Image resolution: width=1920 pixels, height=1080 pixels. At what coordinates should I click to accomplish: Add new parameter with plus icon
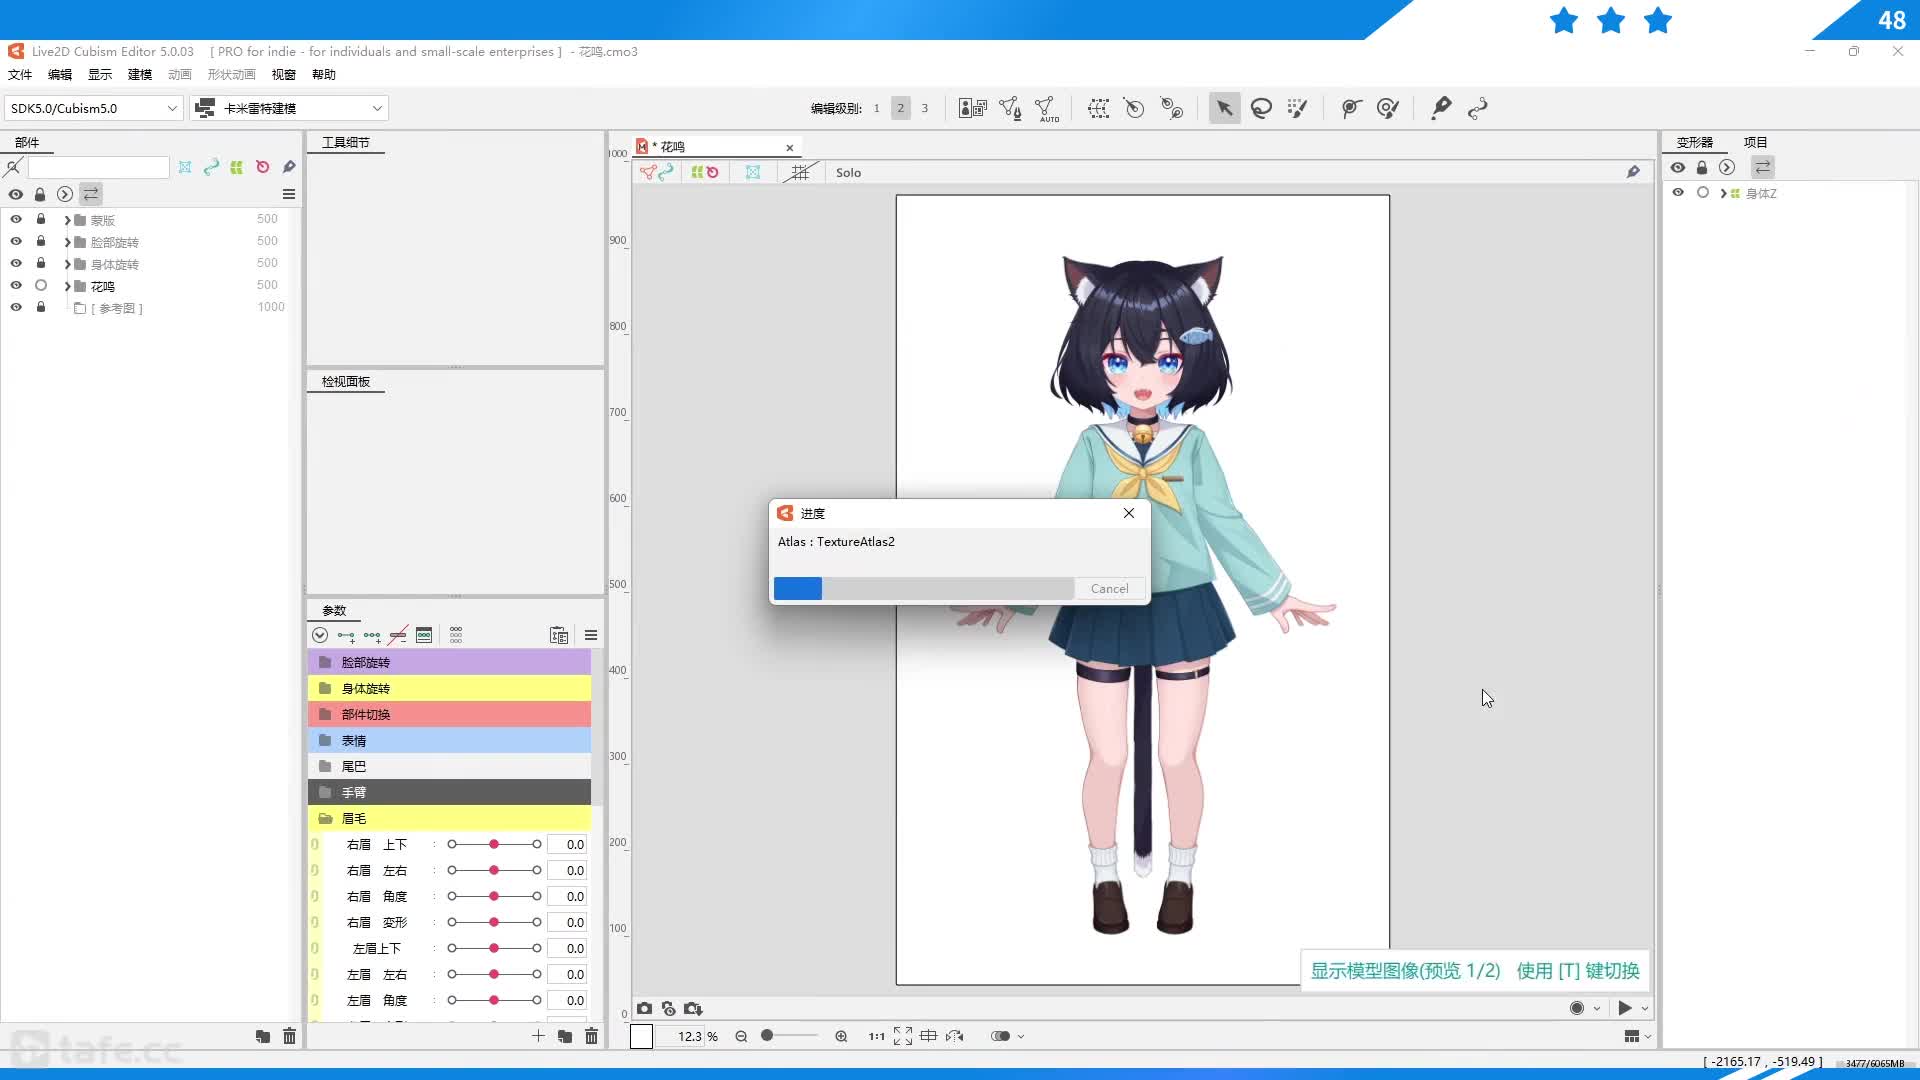(538, 1036)
